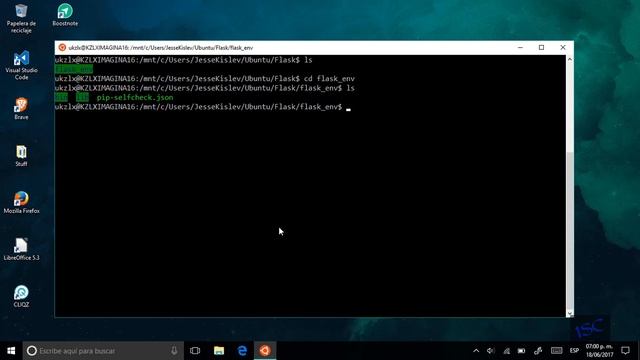Open the Papelera de reciclaje desktop icon
This screenshot has width=640, height=360.
pyautogui.click(x=21, y=18)
